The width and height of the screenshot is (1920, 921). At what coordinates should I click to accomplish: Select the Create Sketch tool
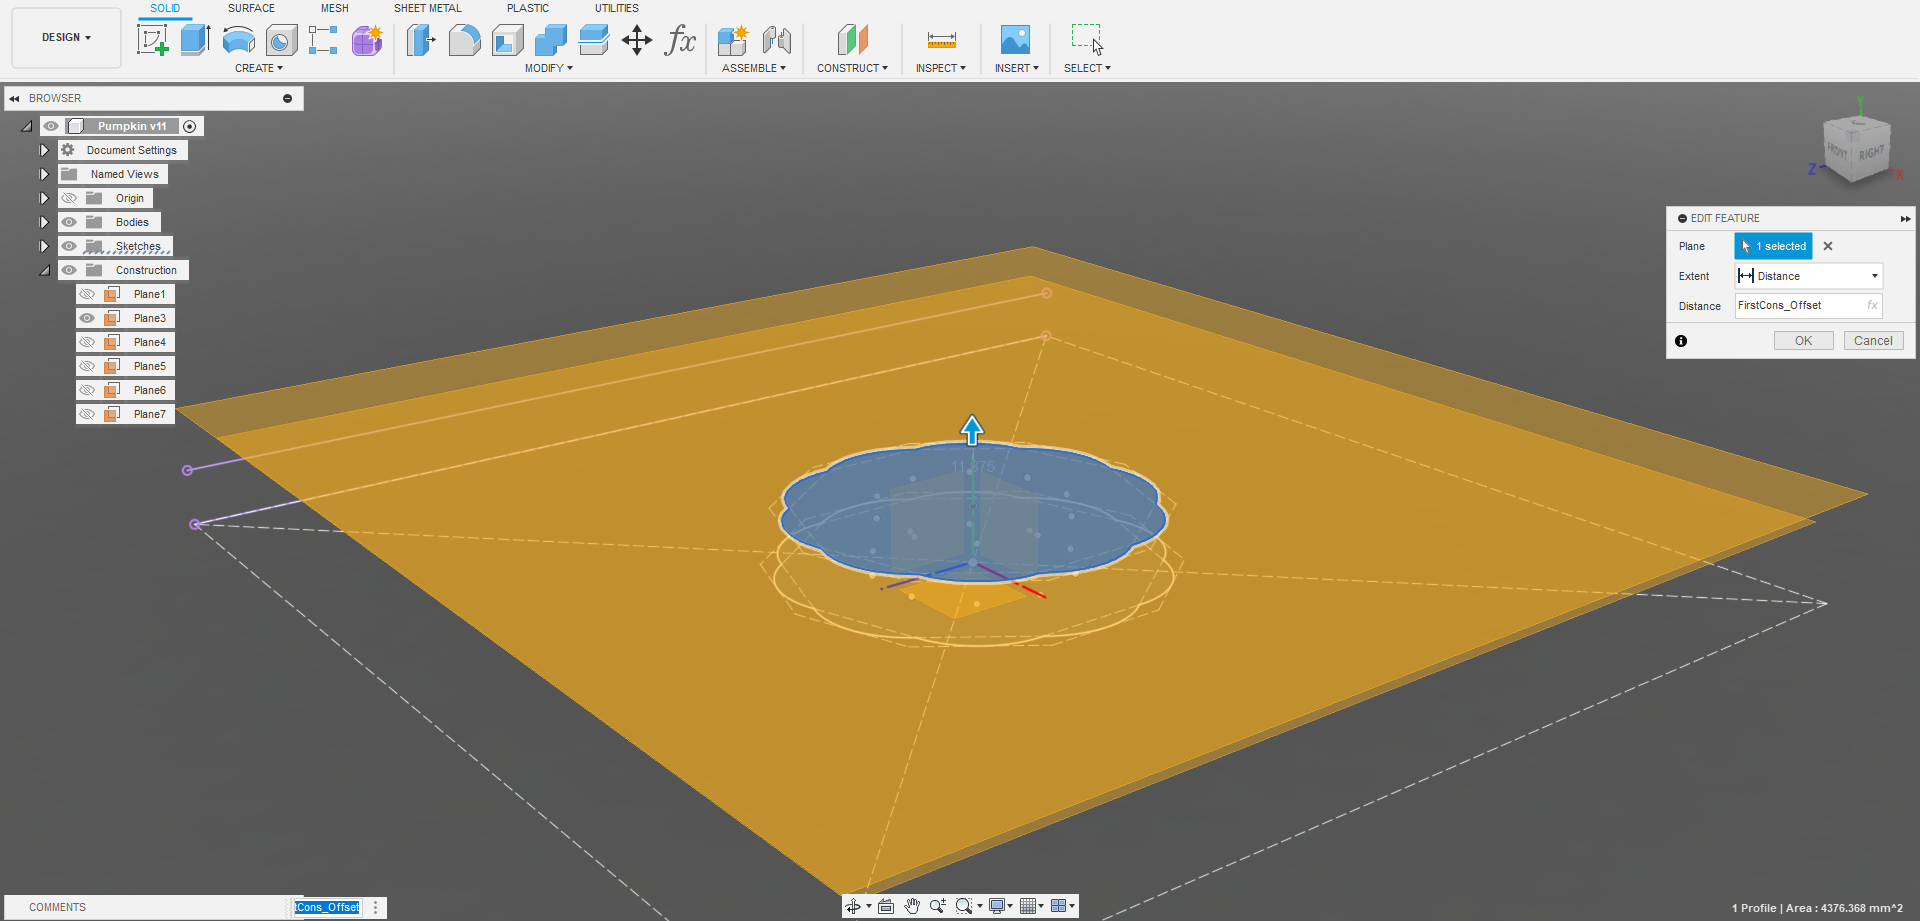[x=153, y=40]
